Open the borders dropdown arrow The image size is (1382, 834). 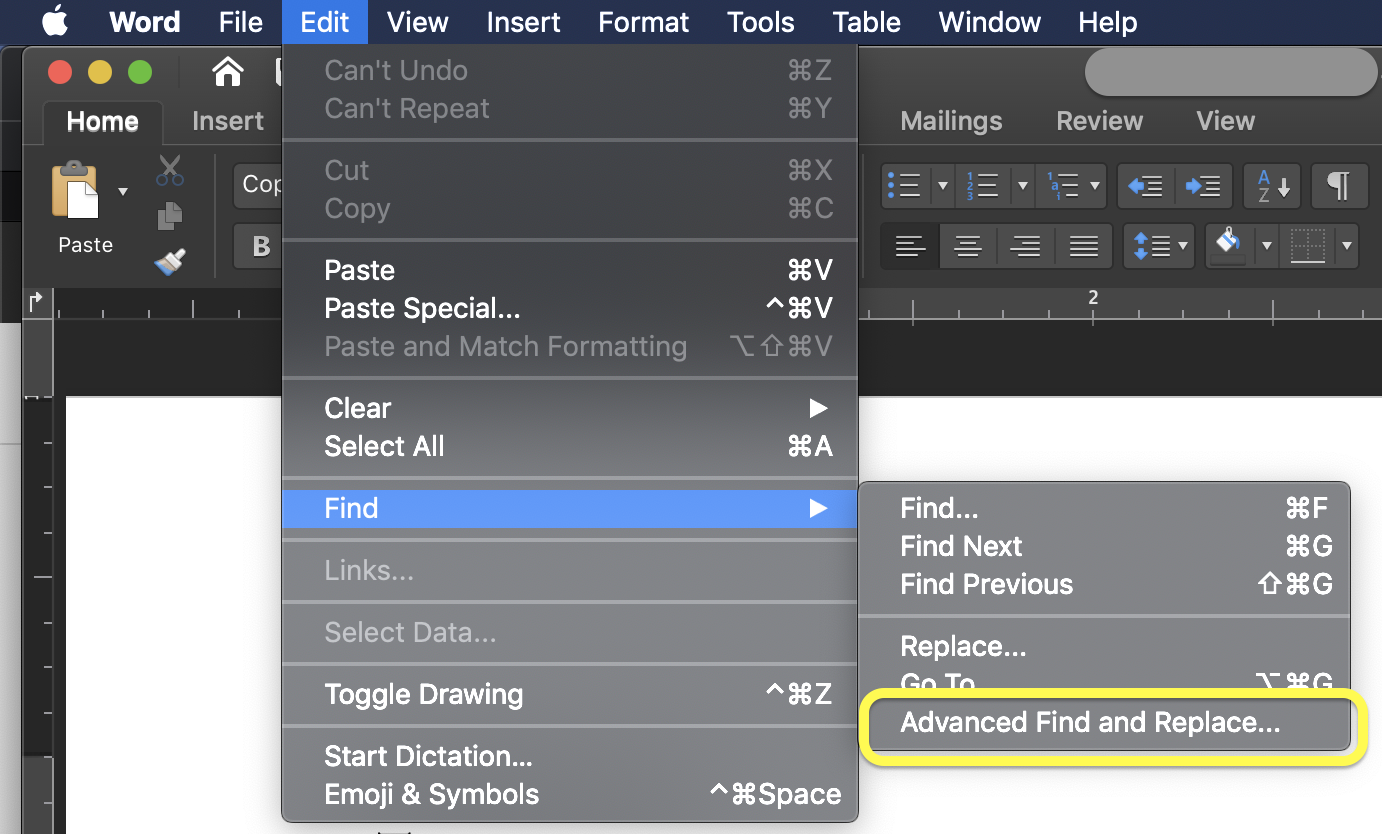point(1347,245)
